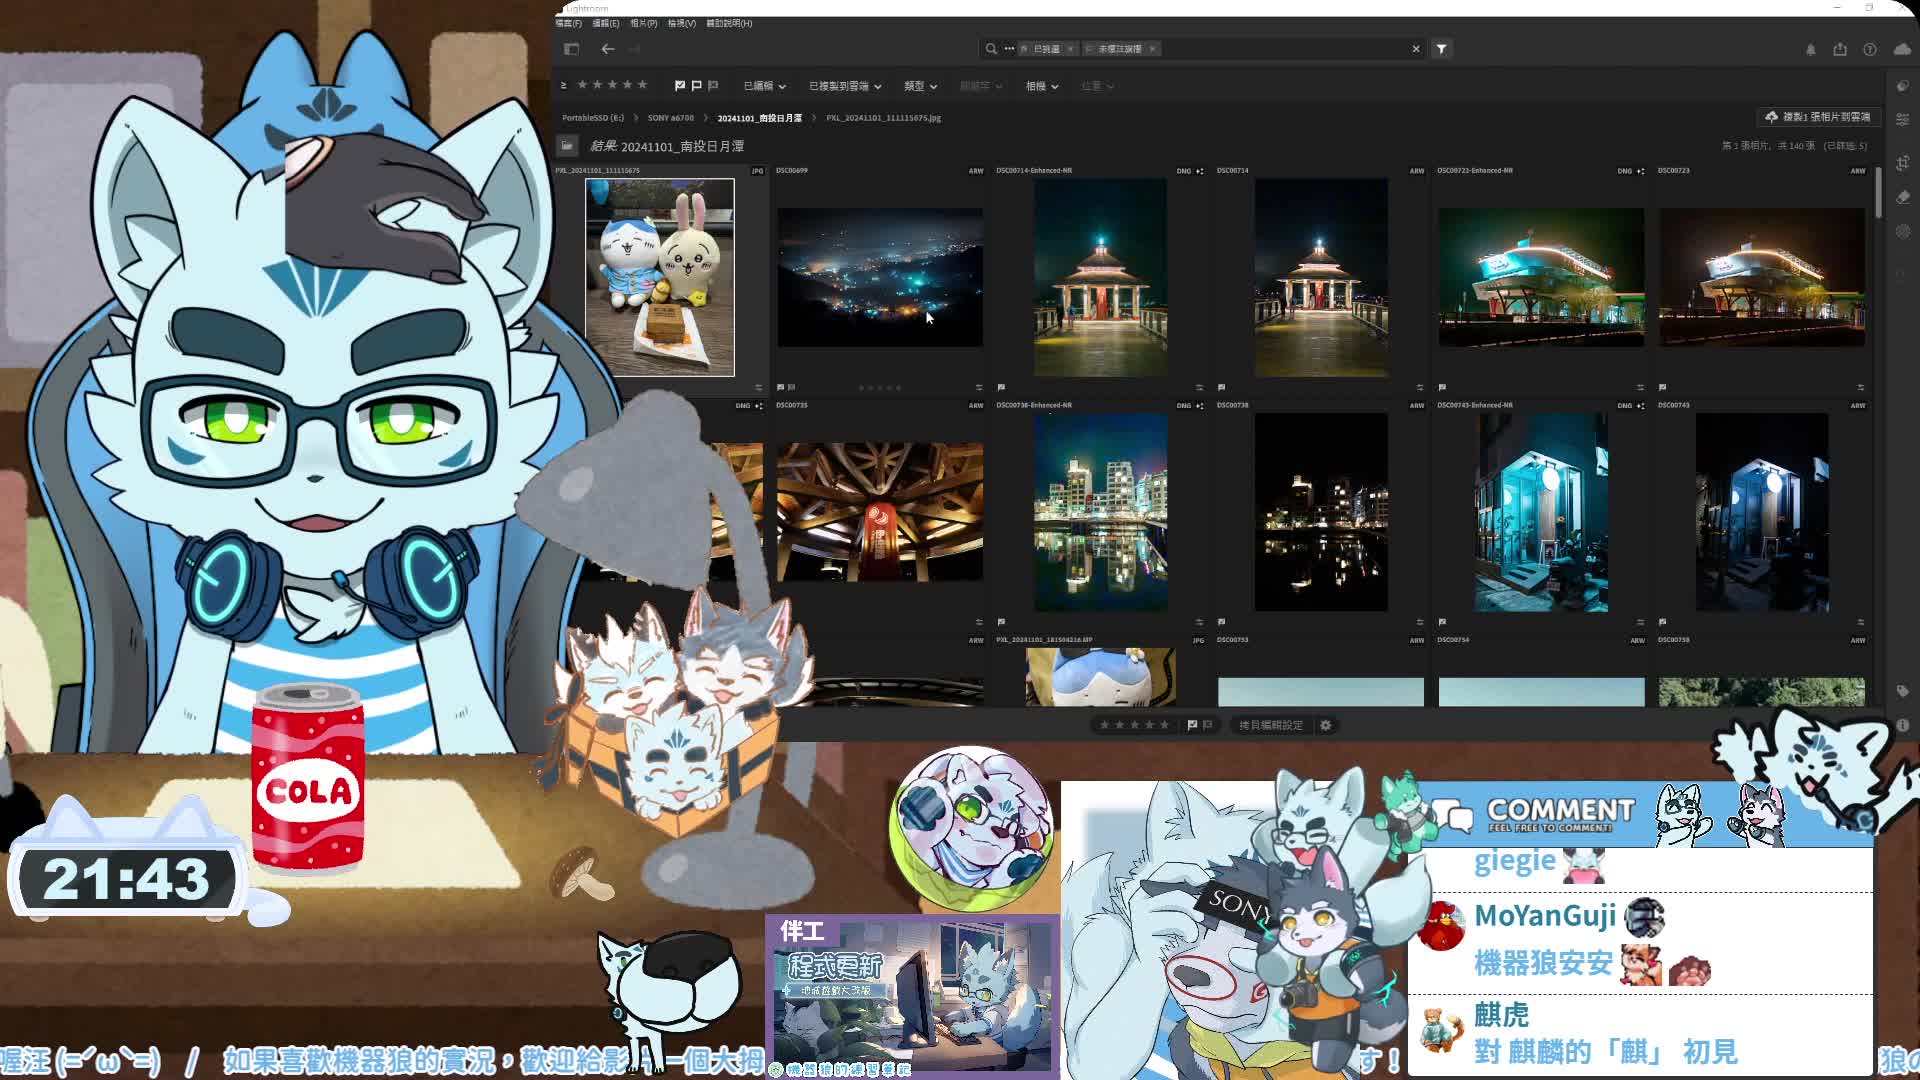Toggle the unflagged flag filter

pyautogui.click(x=697, y=85)
